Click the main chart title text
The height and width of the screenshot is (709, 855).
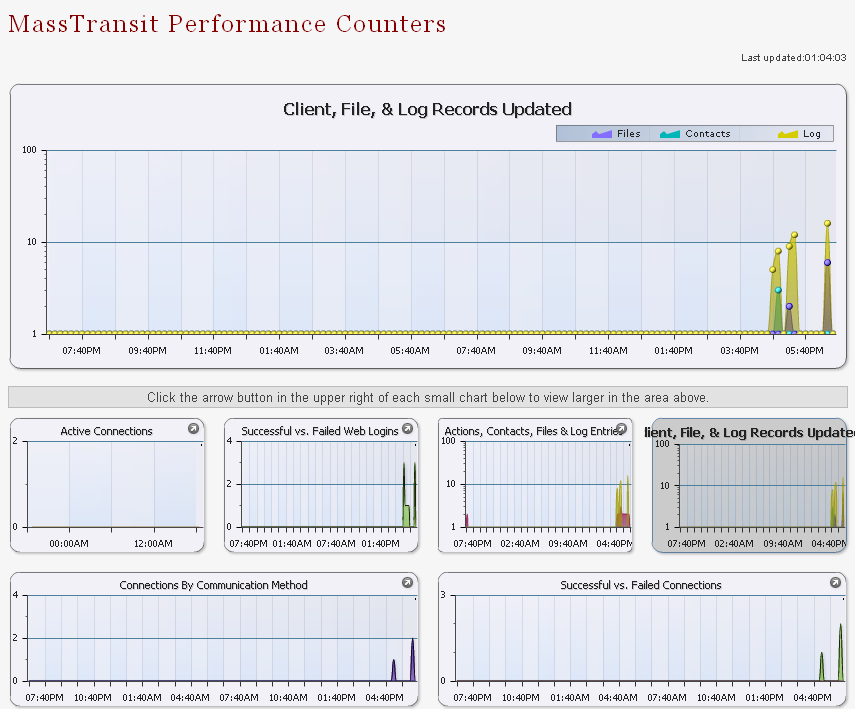click(x=427, y=109)
